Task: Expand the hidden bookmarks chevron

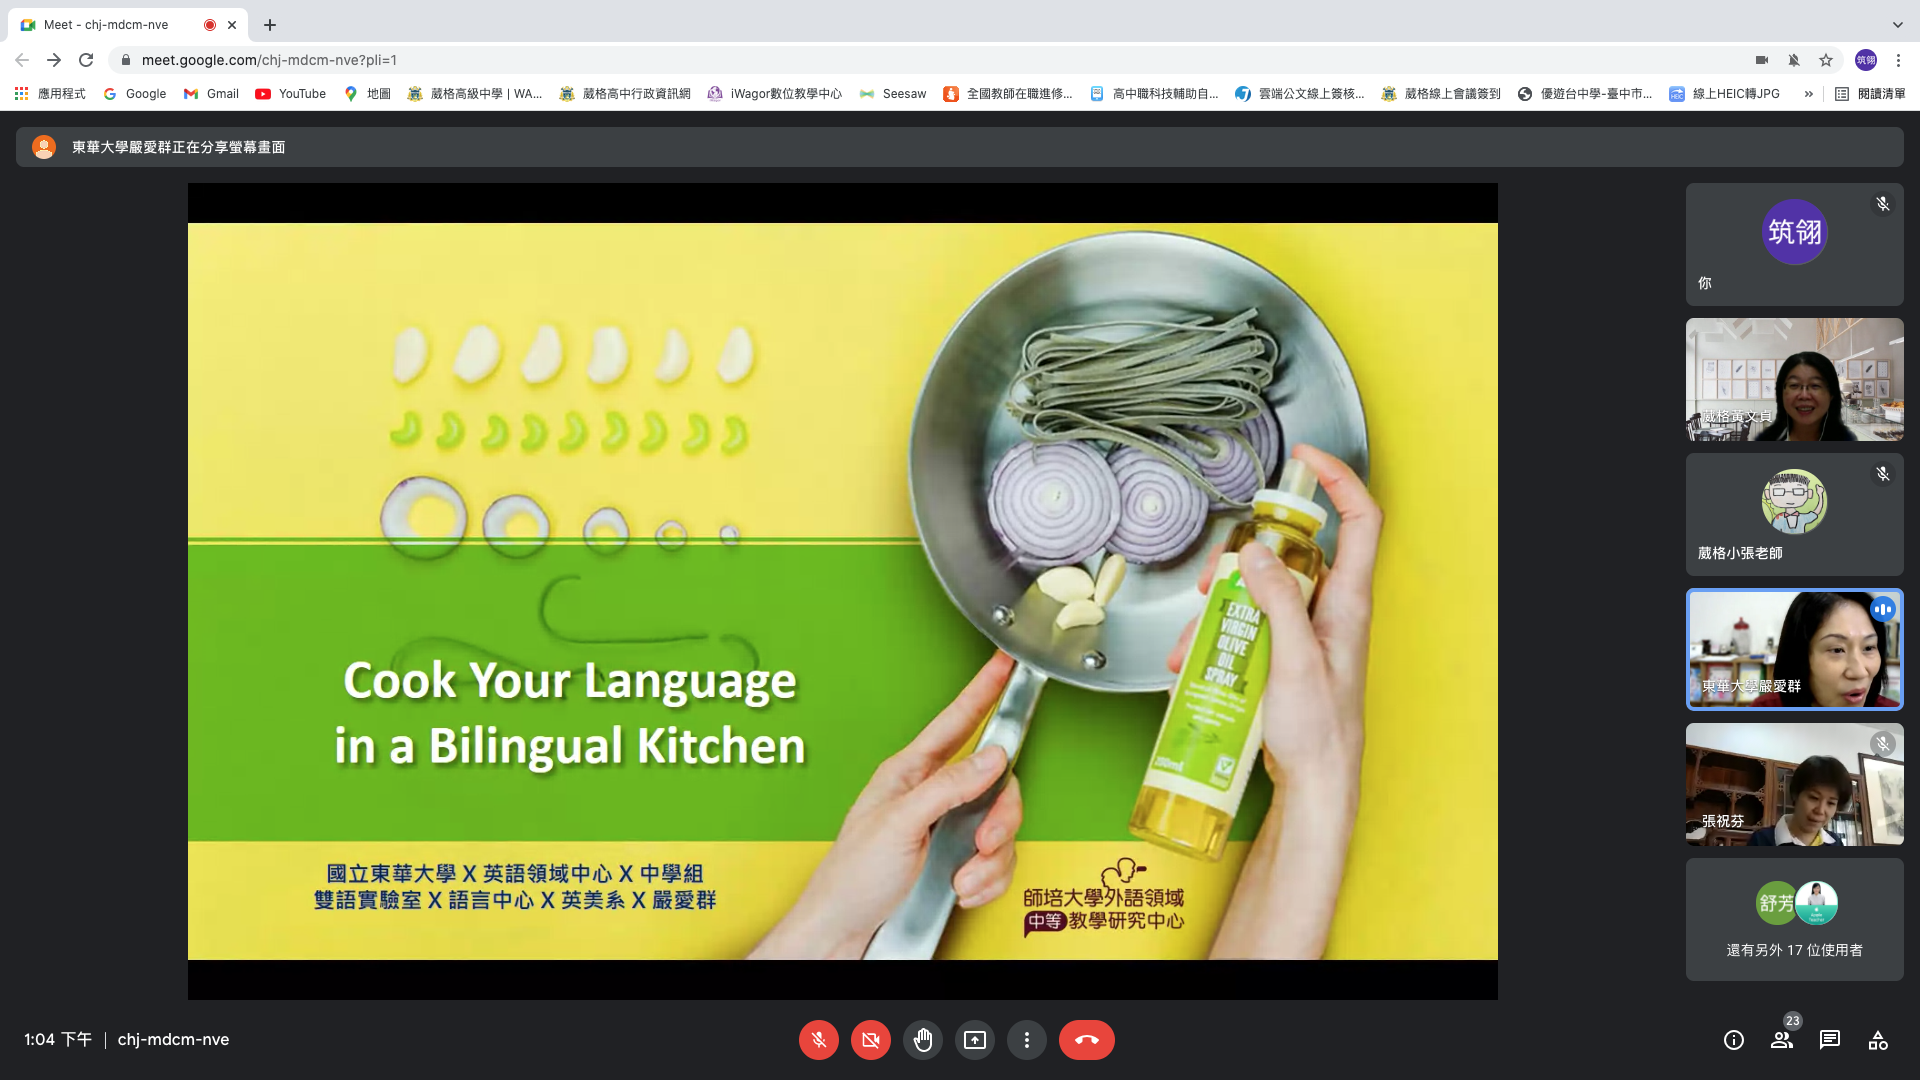Action: coord(1808,94)
